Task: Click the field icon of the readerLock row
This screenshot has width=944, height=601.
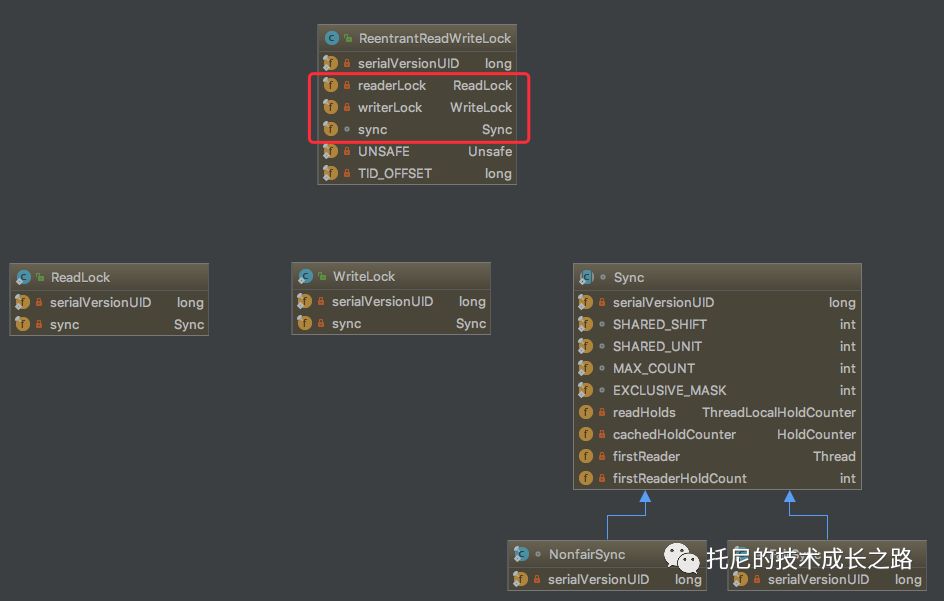Action: pos(331,85)
